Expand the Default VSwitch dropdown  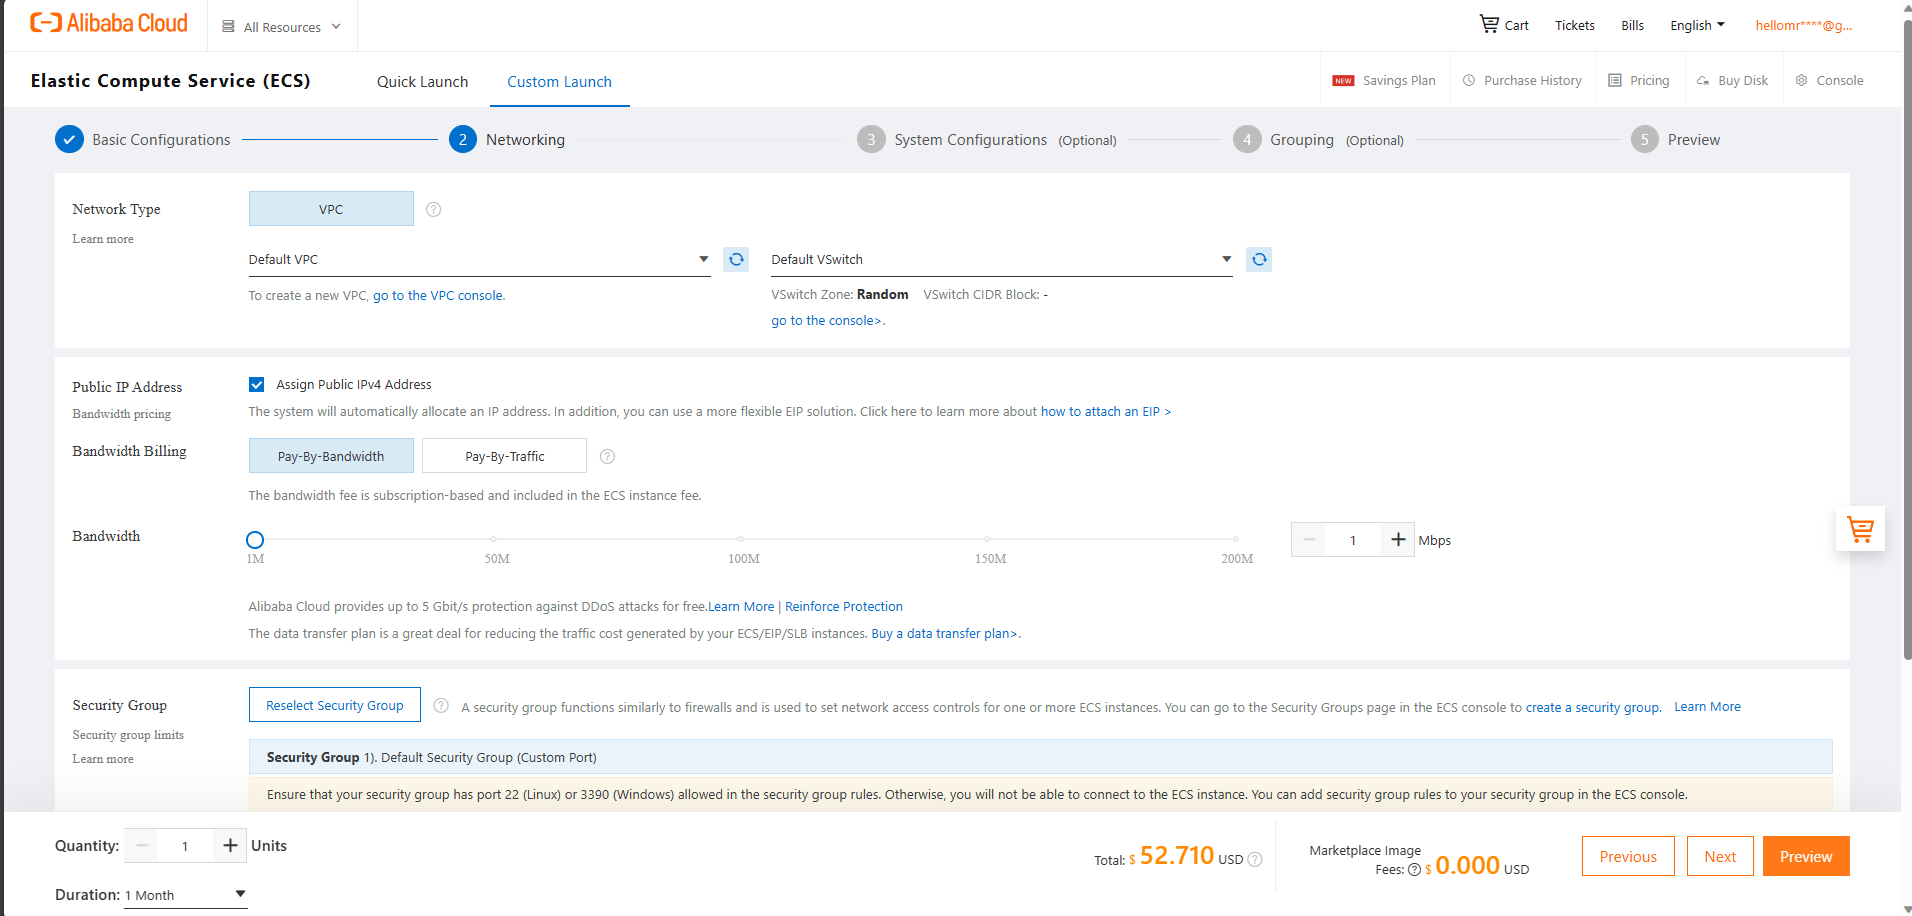(x=1001, y=260)
